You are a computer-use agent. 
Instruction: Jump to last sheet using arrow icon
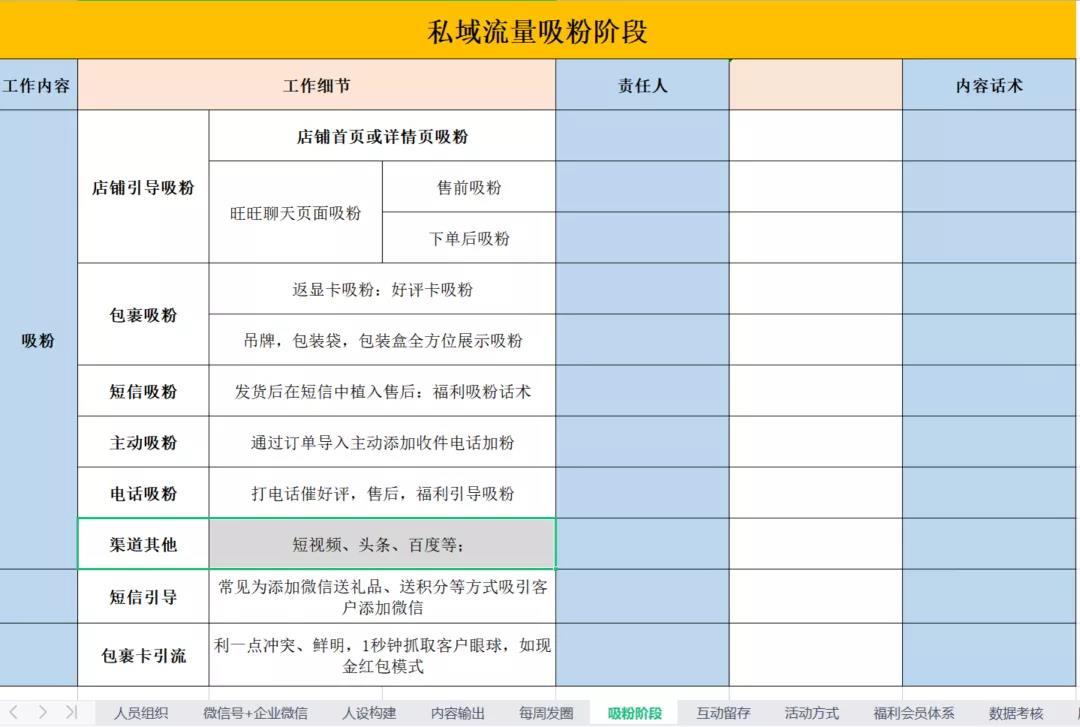[71, 712]
